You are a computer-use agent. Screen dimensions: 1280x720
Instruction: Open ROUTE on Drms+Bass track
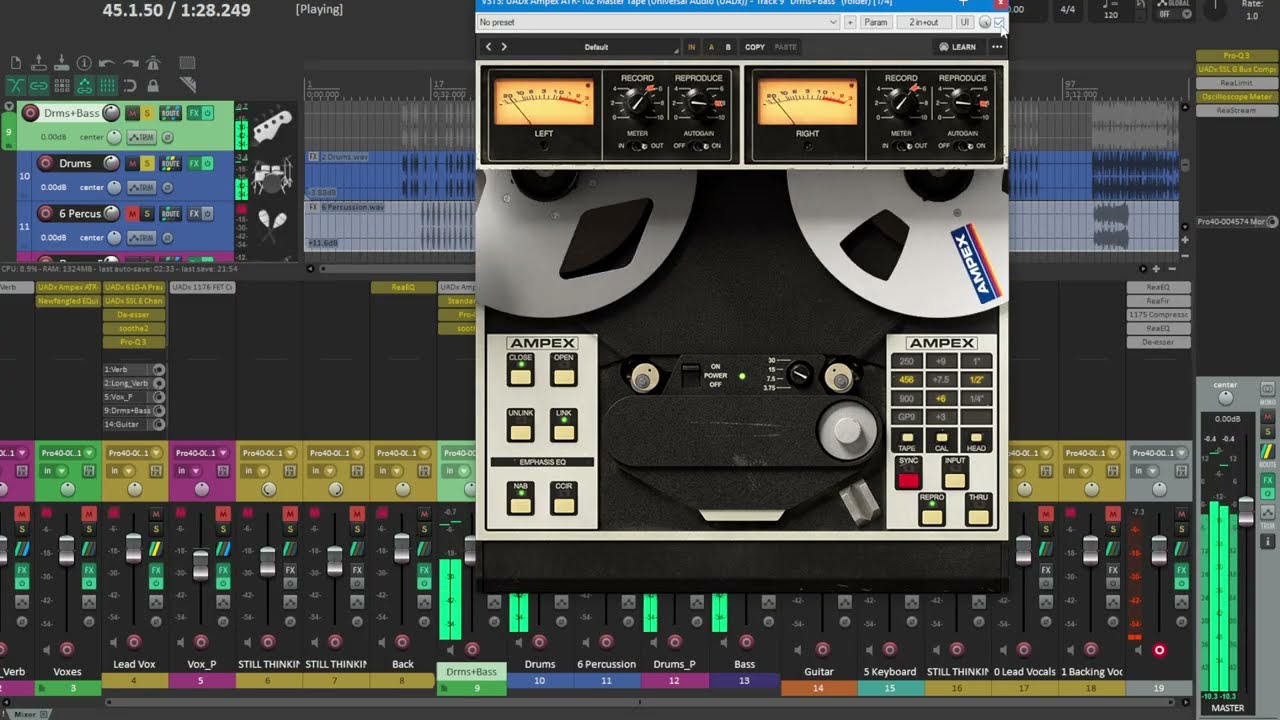tap(170, 113)
